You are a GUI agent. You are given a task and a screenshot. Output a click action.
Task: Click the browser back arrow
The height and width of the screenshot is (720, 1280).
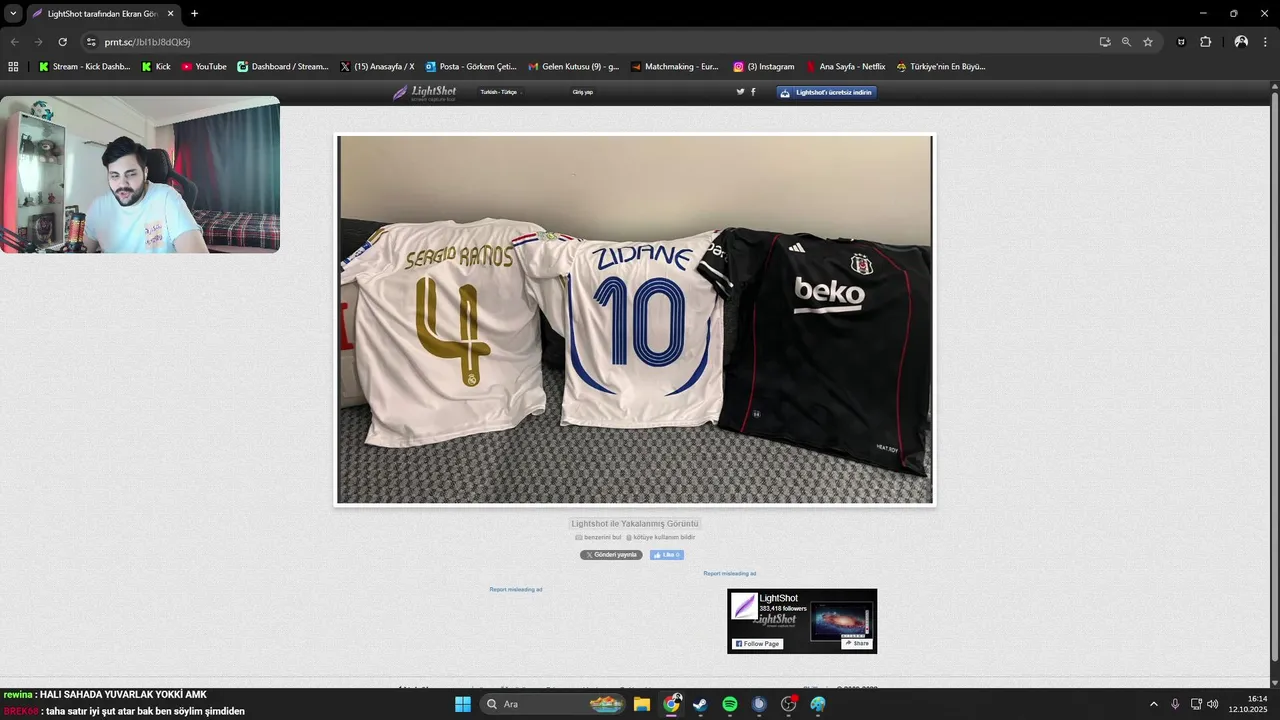coord(14,42)
